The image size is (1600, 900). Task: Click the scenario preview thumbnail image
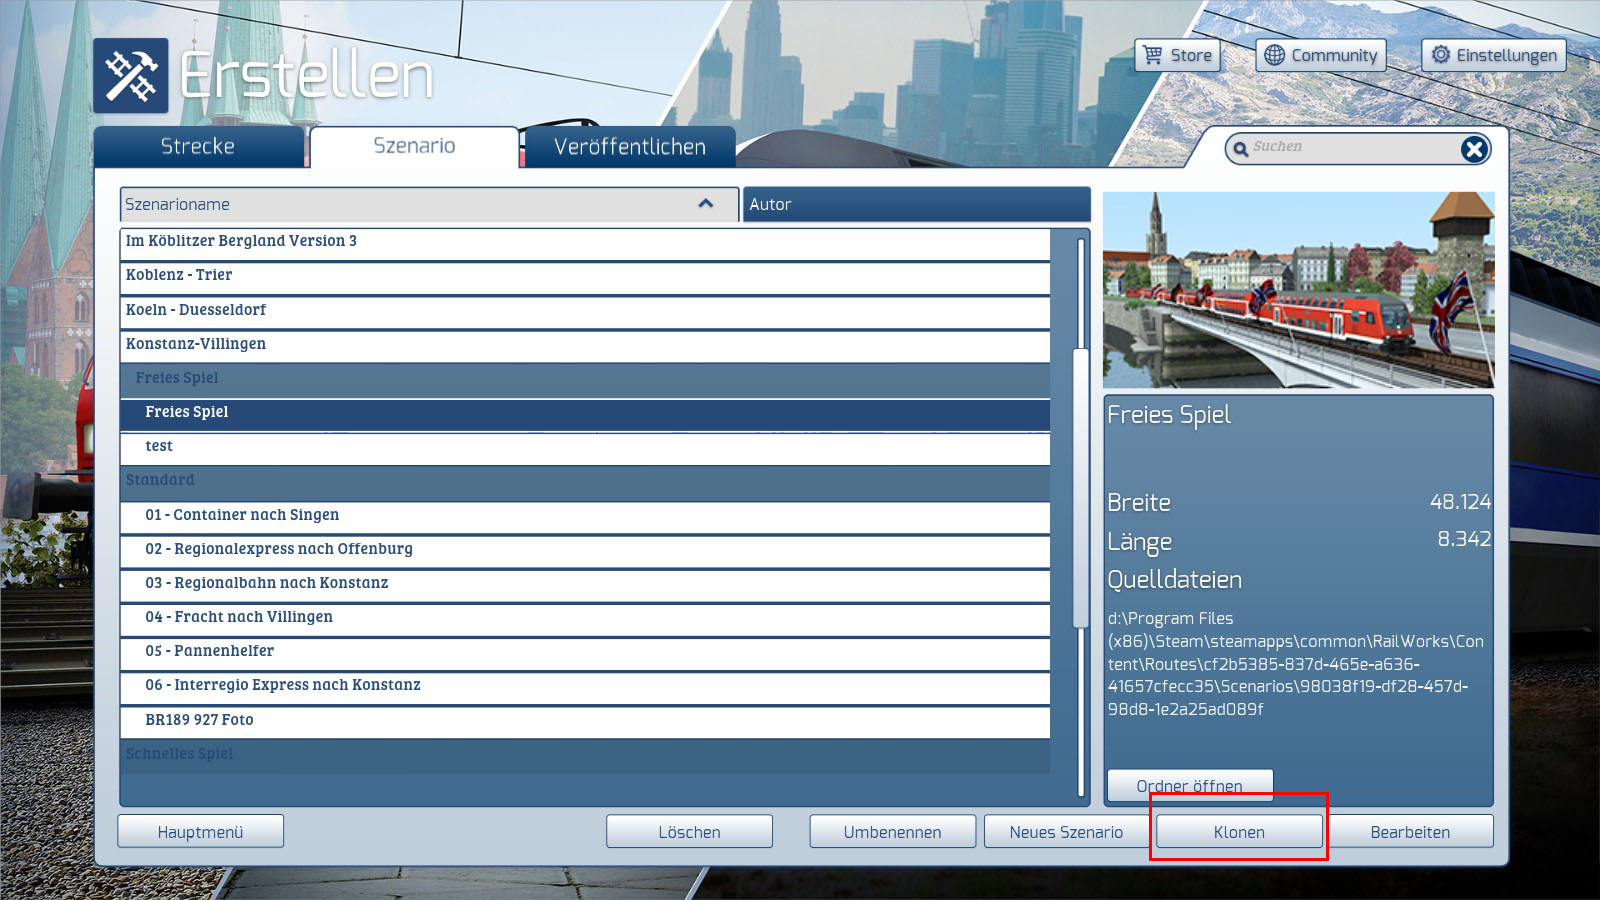(x=1298, y=290)
